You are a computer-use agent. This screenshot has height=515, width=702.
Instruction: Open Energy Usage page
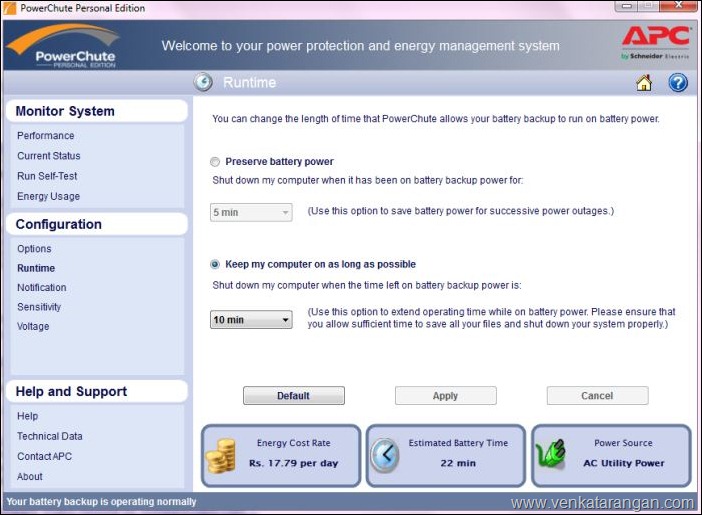[48, 196]
